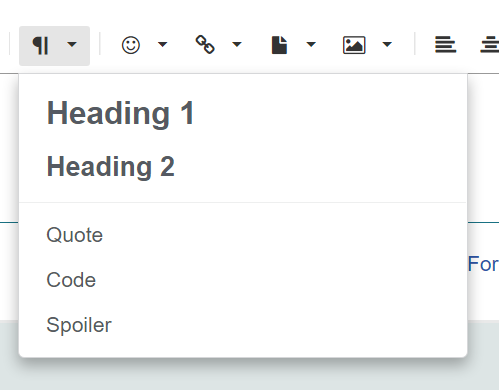499x390 pixels.
Task: Click the paragraph format pilcrow icon
Action: click(x=41, y=45)
